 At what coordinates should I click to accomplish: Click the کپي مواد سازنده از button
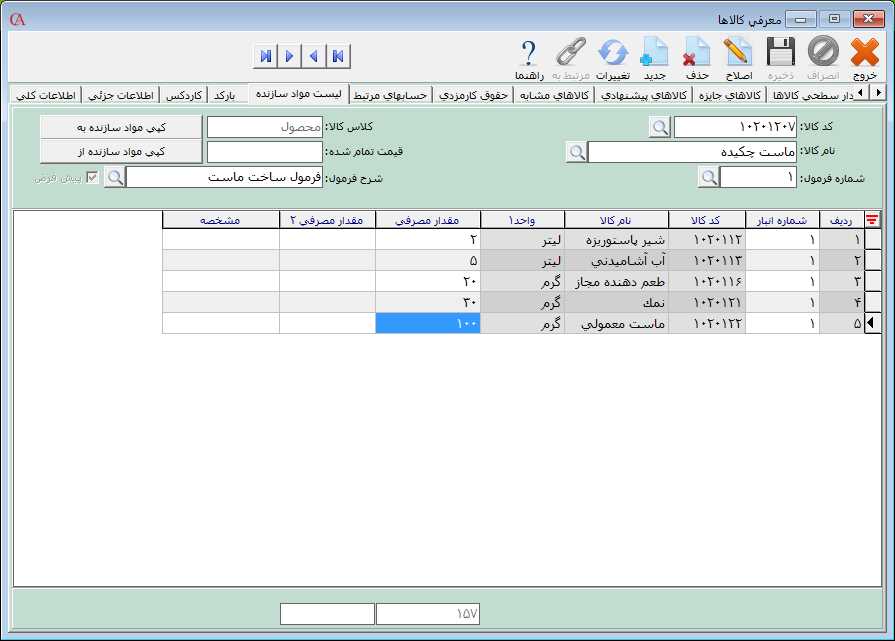click(120, 152)
